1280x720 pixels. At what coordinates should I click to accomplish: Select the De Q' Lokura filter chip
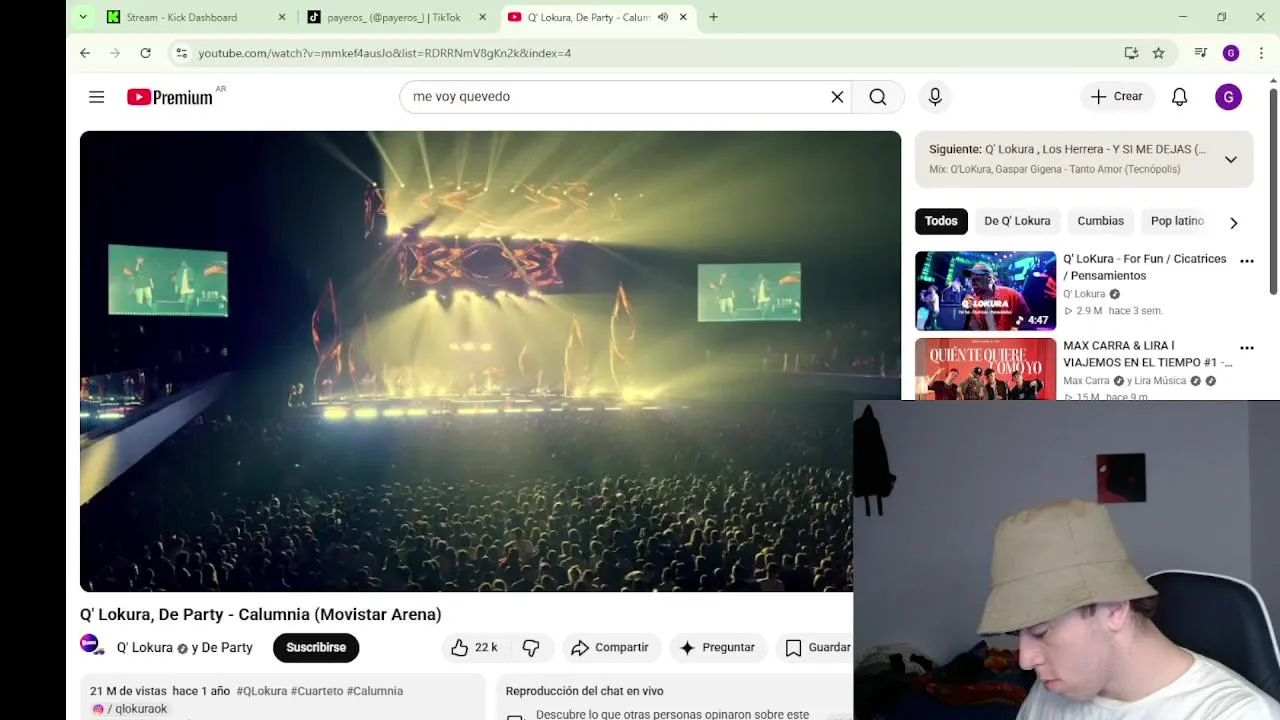pos(1017,221)
